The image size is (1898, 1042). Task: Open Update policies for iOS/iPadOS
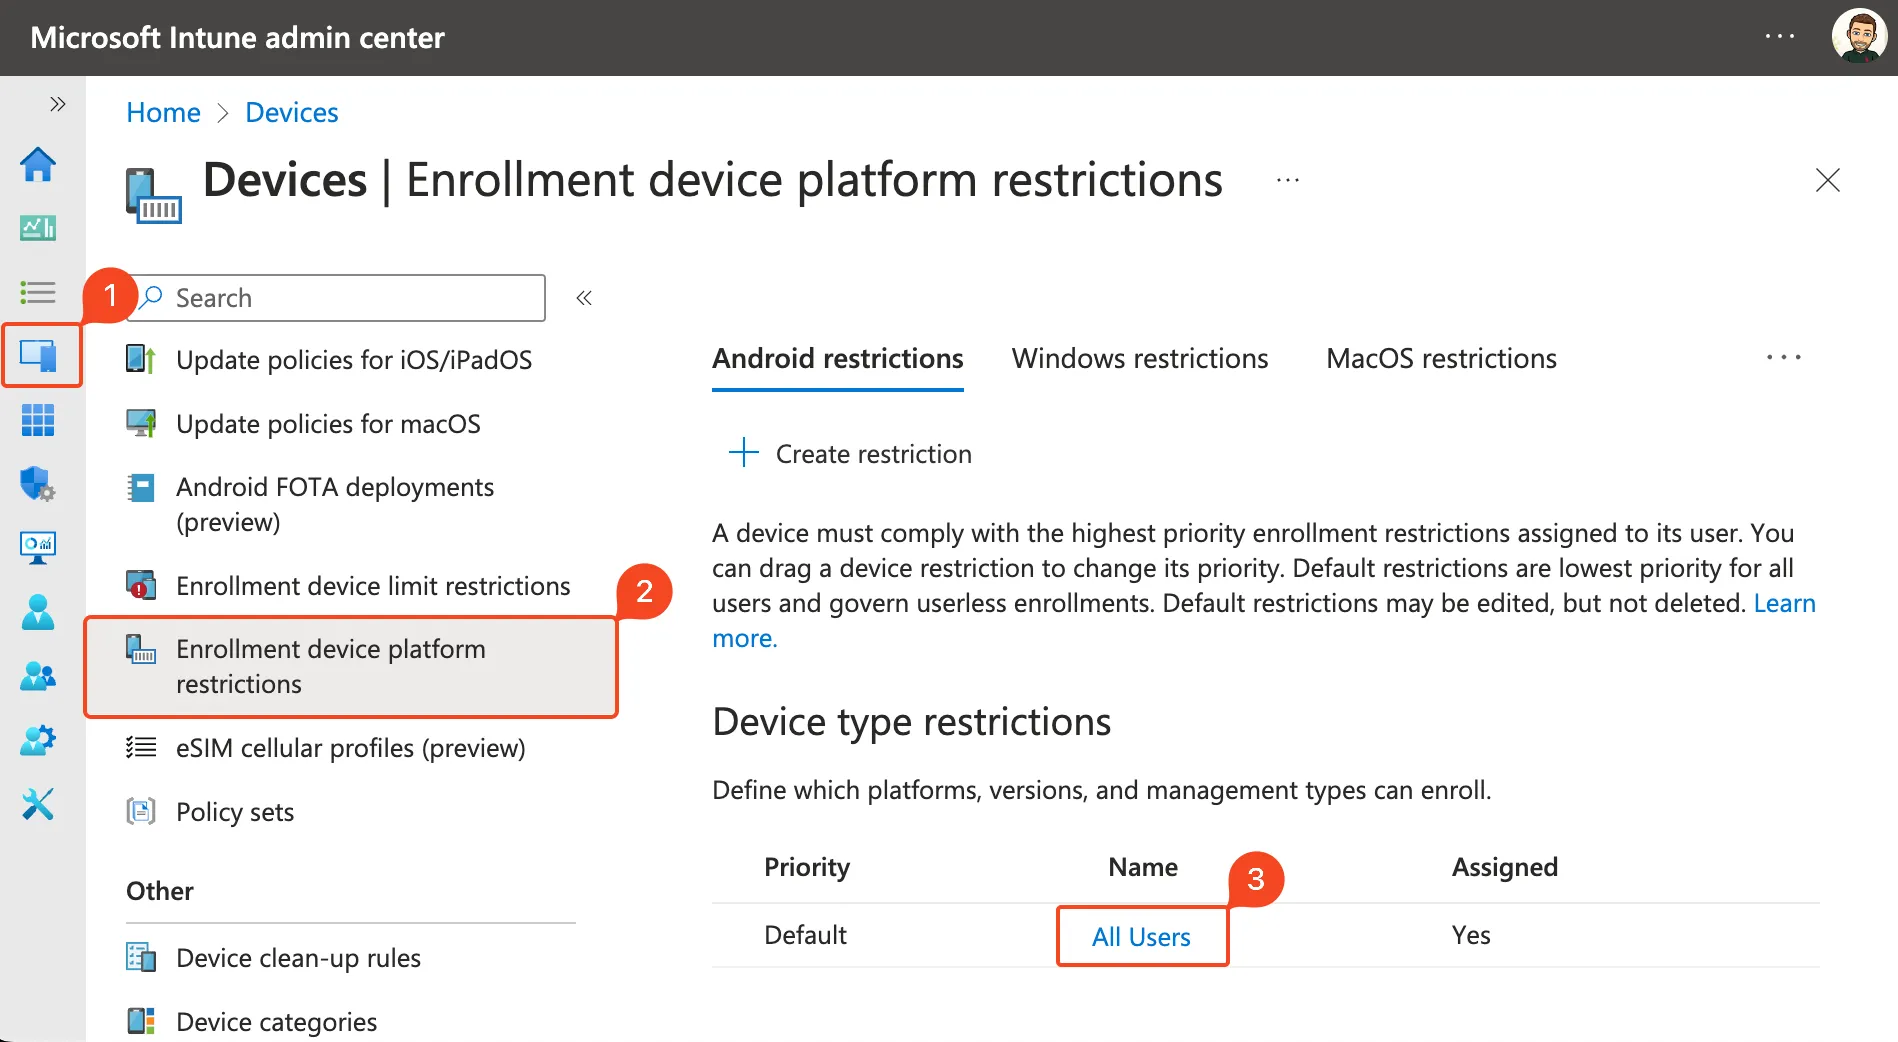tap(354, 360)
